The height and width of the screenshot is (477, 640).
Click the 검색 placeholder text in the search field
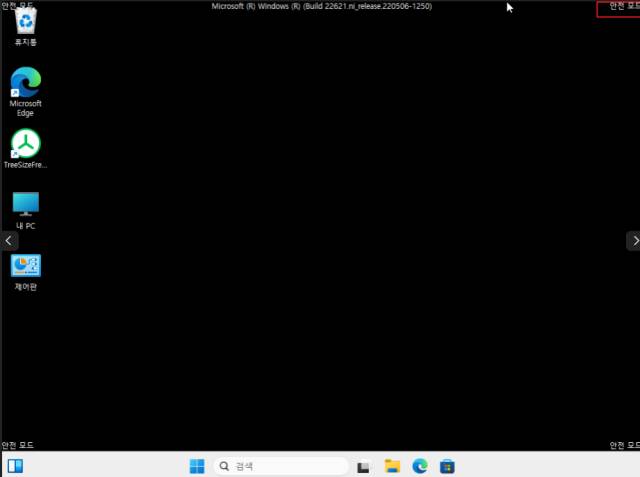click(245, 466)
